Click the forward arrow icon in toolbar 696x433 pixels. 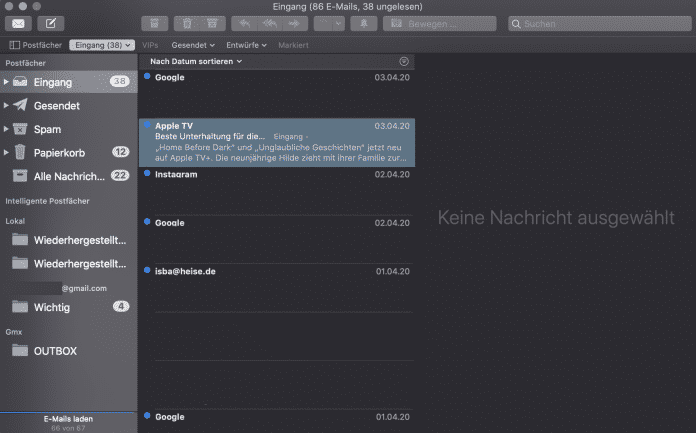coord(291,23)
